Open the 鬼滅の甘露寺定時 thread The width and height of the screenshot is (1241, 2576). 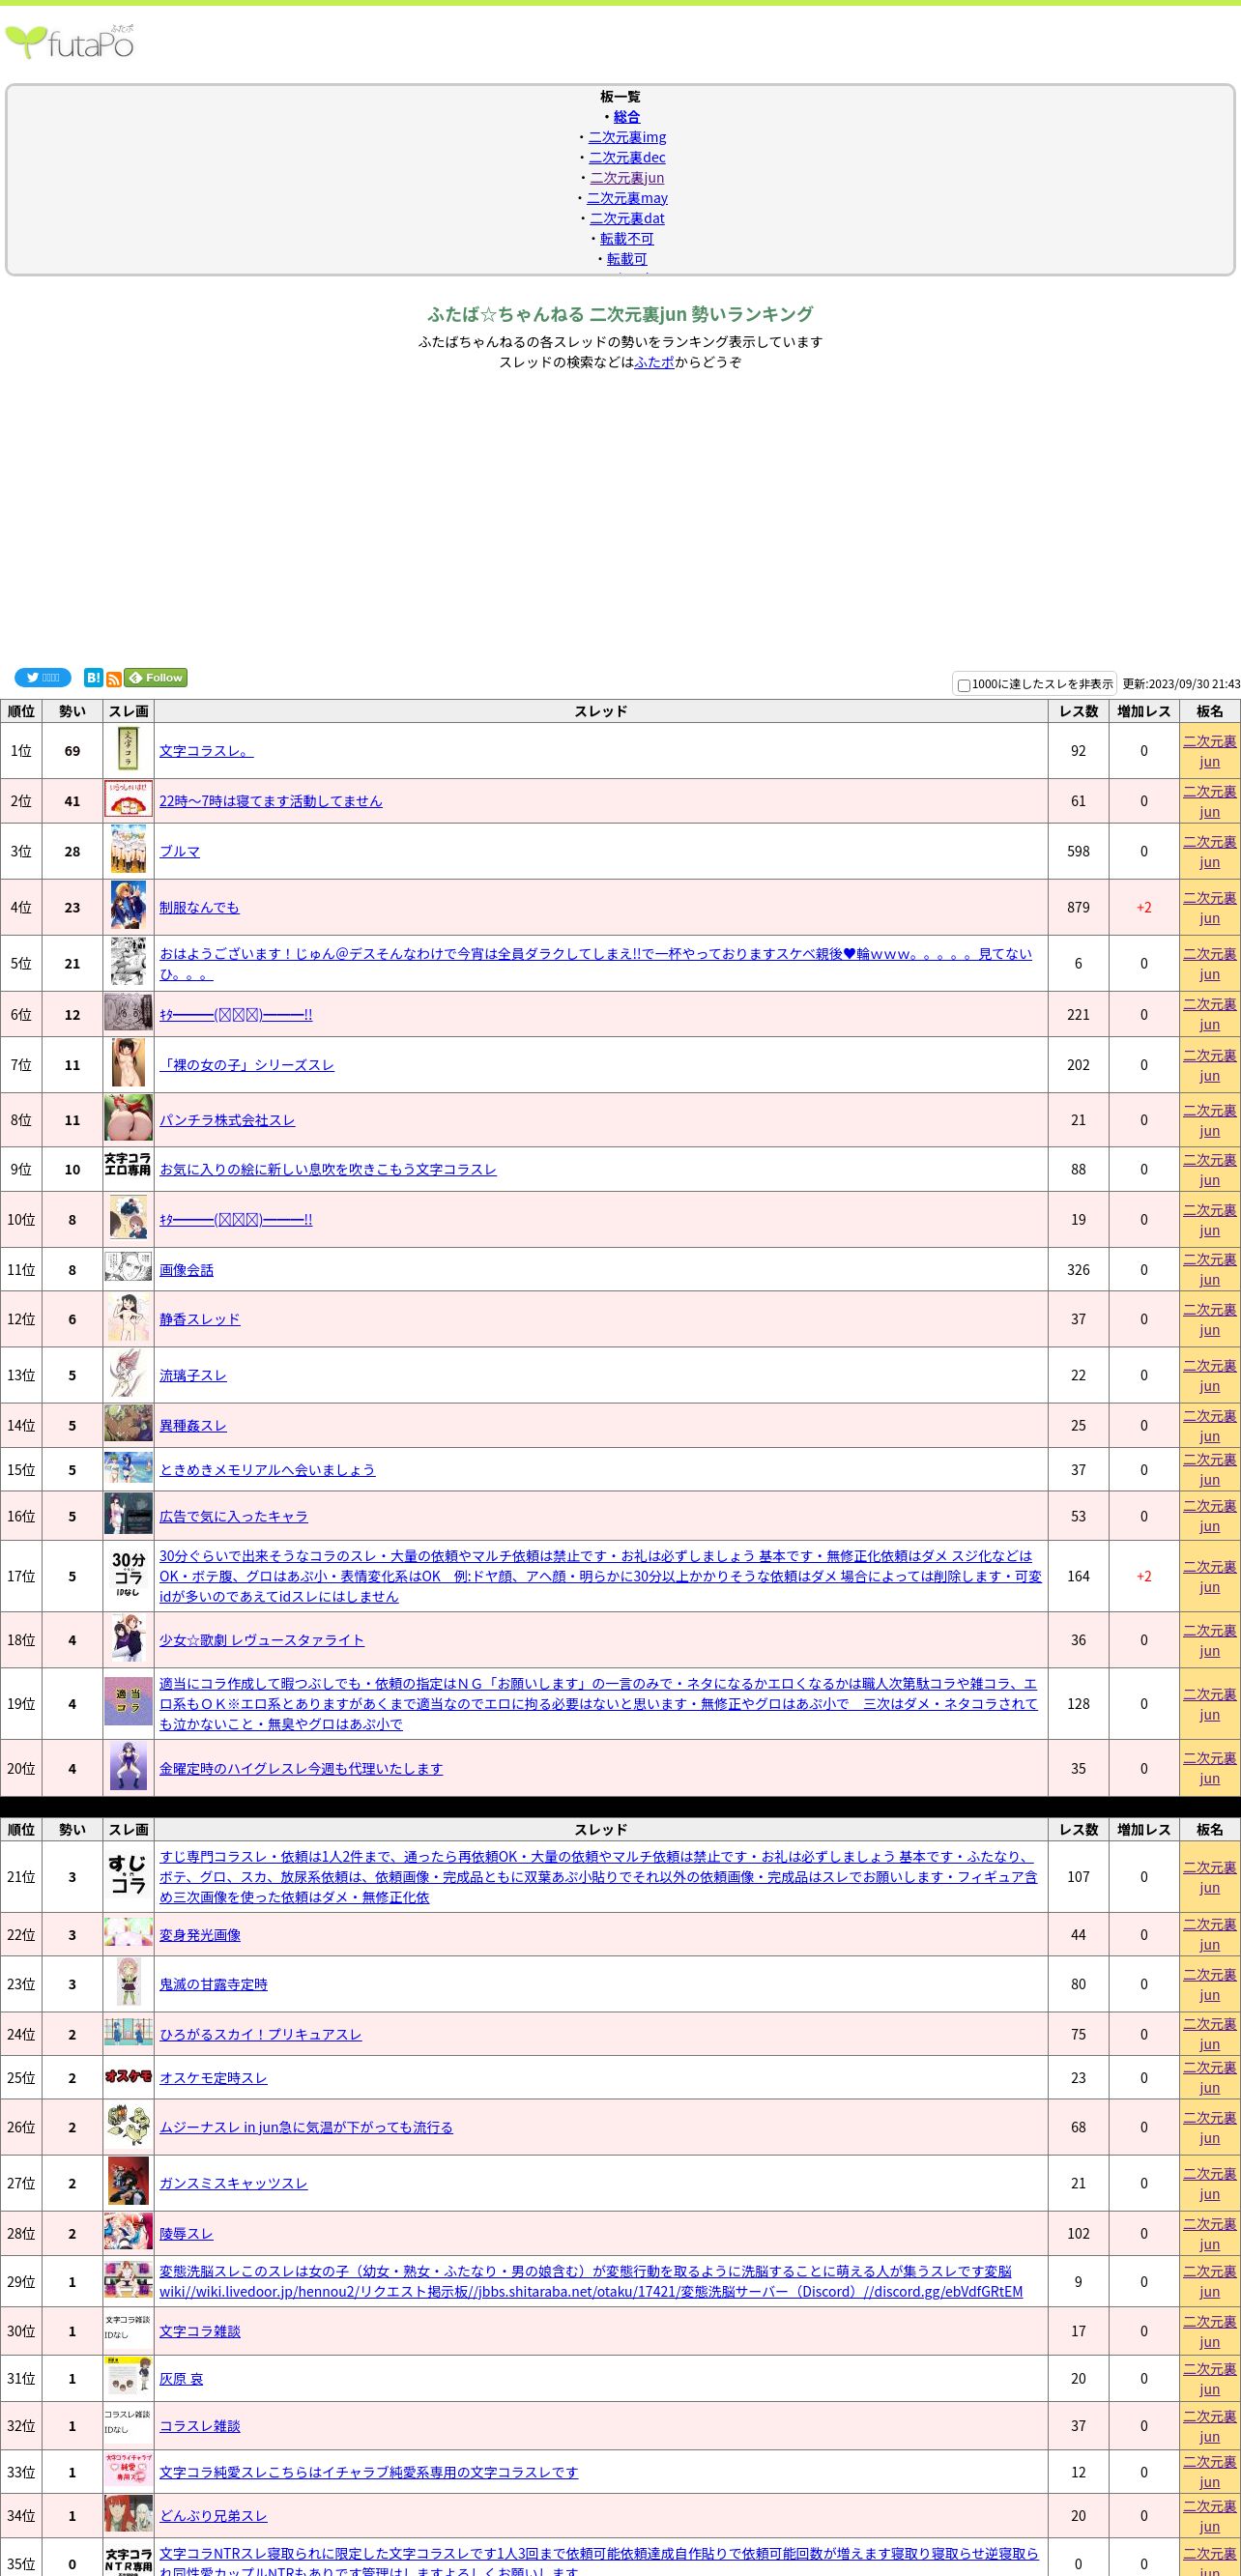213,1985
